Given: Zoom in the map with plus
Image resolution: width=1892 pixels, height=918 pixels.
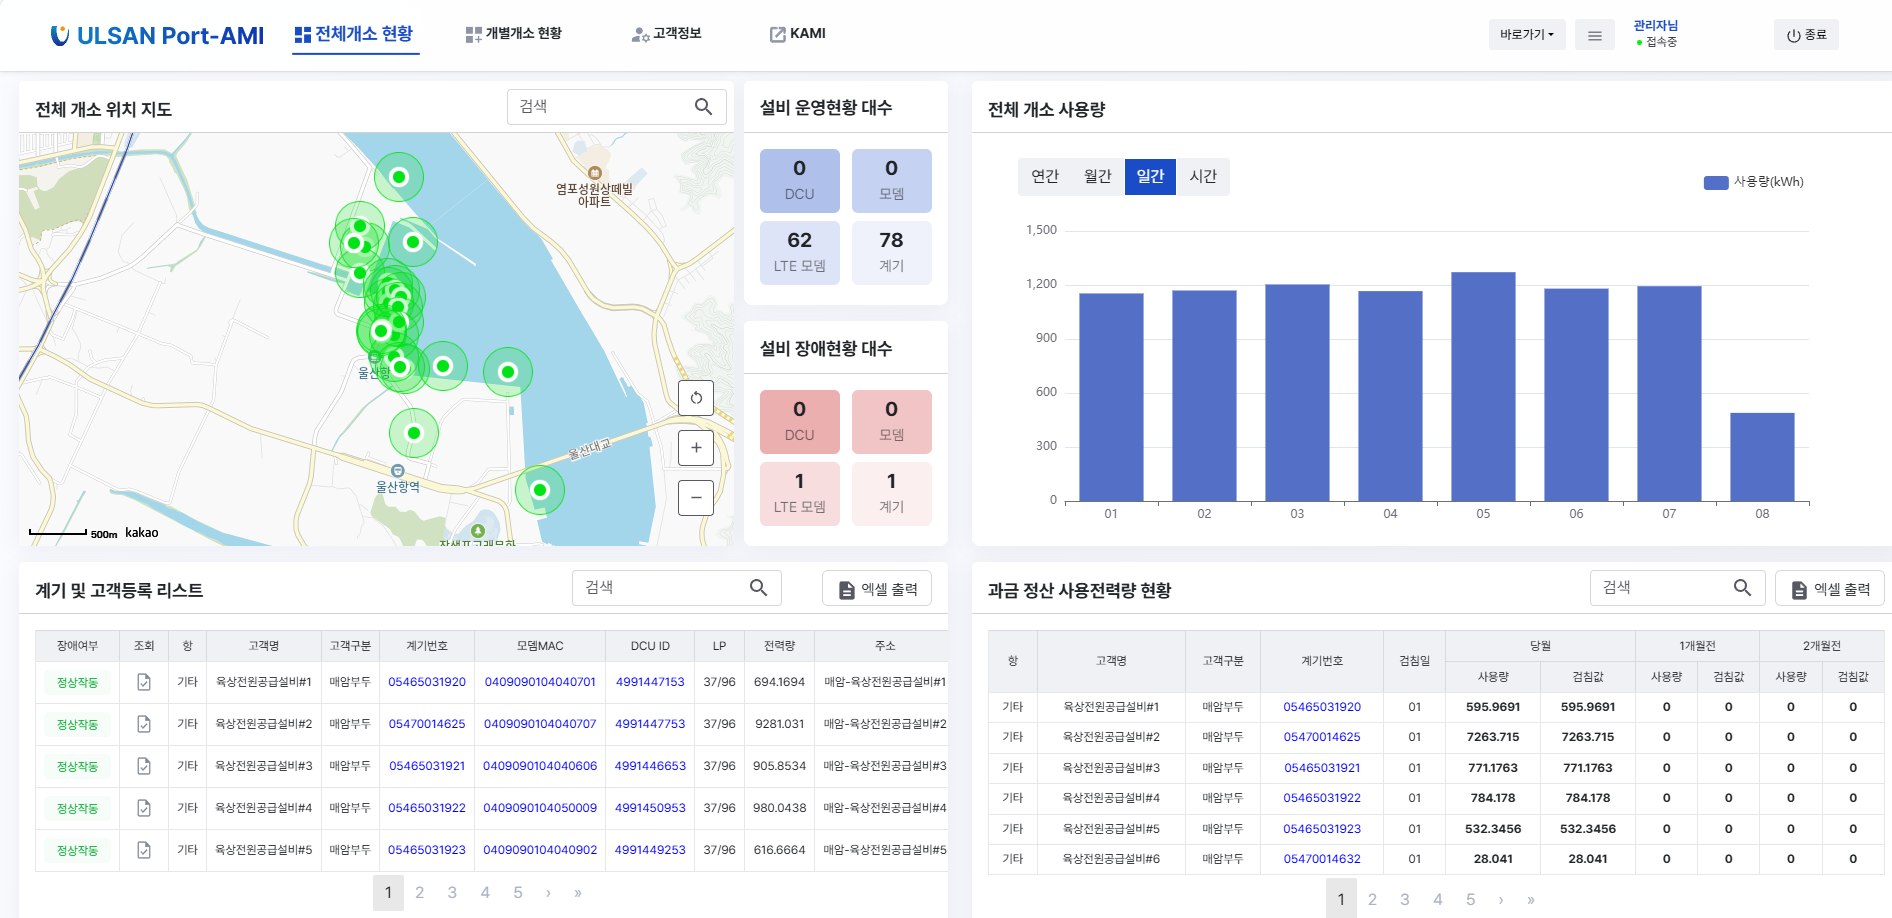Looking at the screenshot, I should [x=696, y=448].
